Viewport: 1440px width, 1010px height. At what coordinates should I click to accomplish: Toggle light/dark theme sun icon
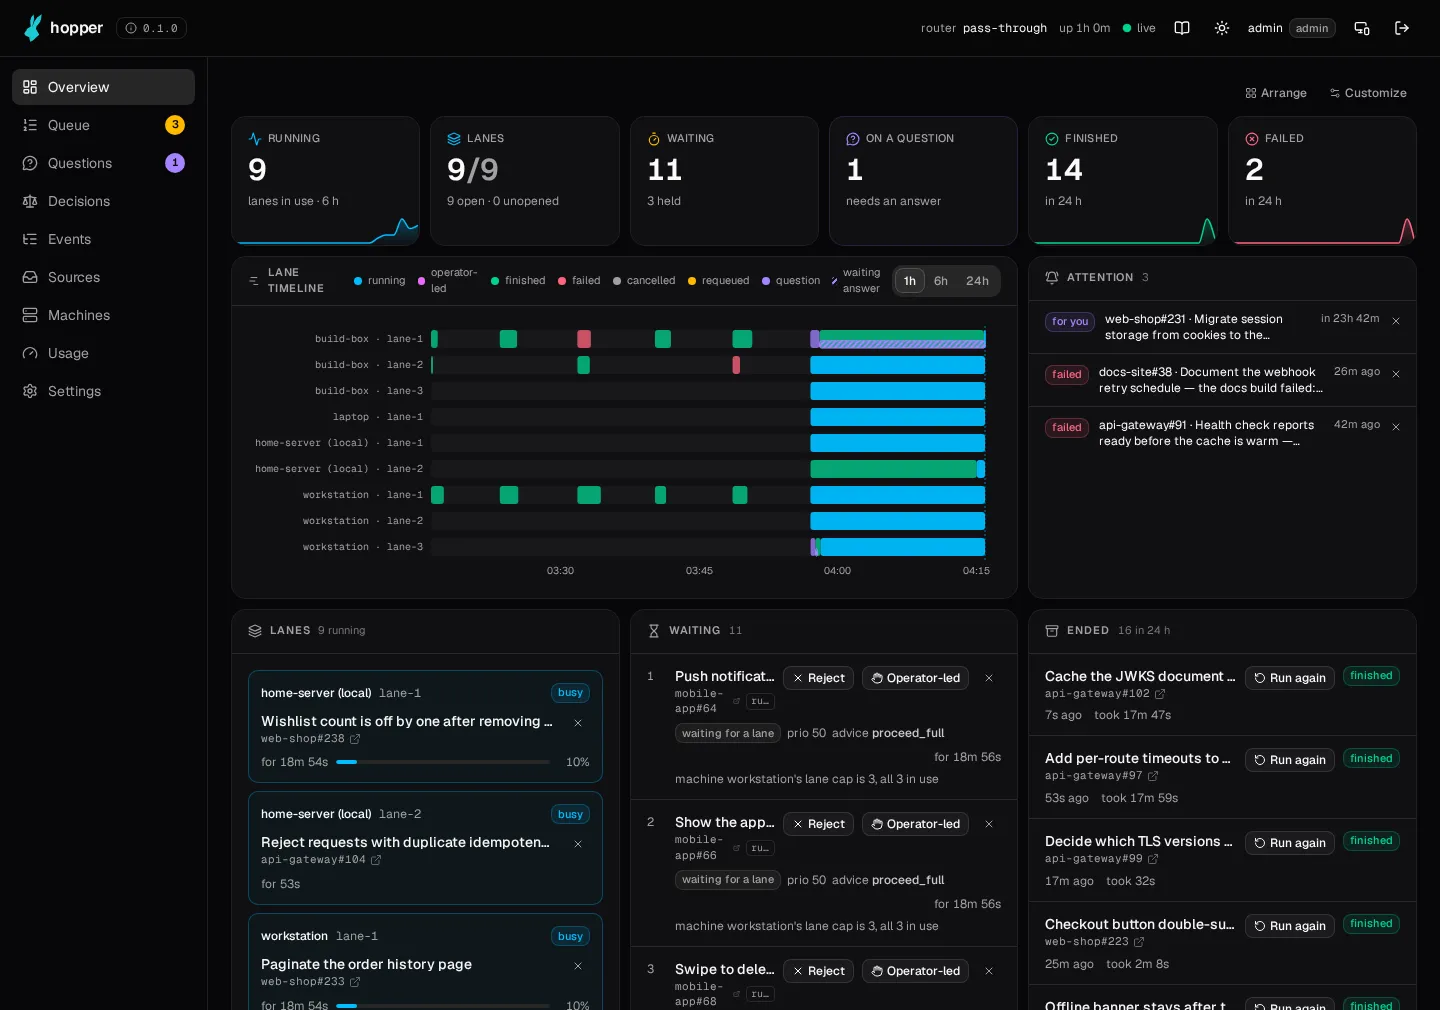click(x=1222, y=28)
